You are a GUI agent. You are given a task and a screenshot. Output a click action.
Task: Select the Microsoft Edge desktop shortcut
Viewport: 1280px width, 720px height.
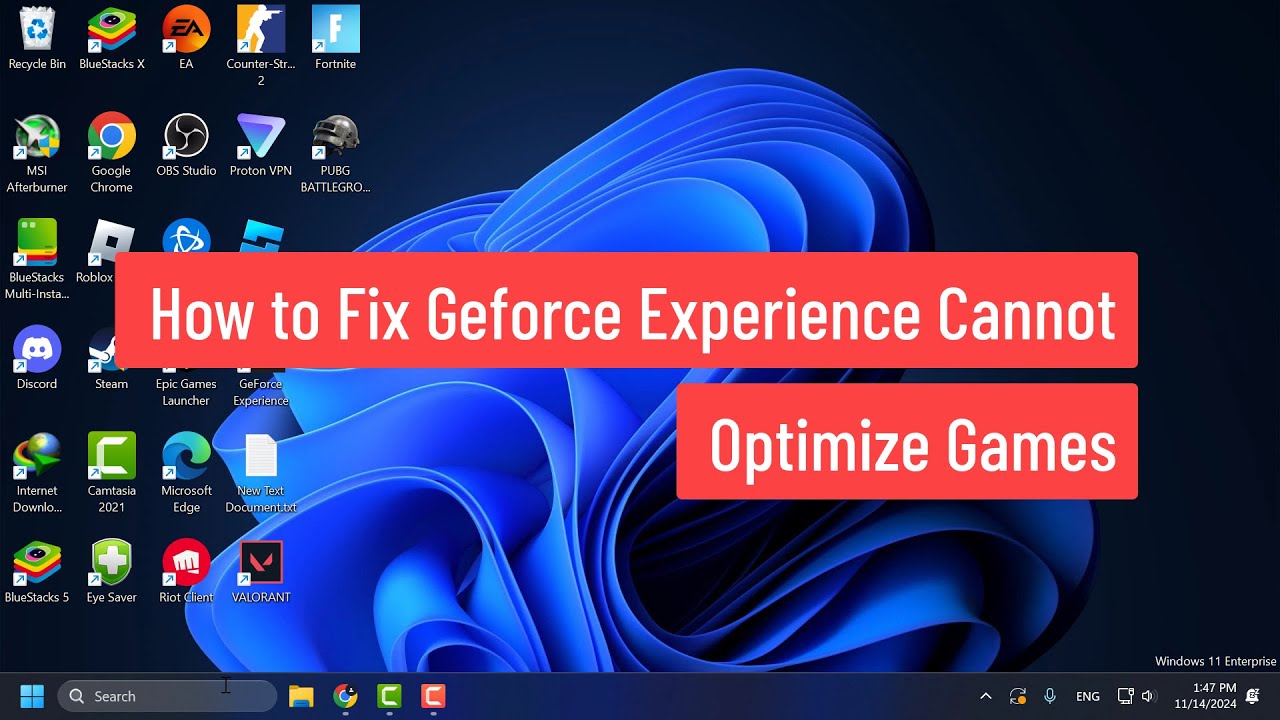(186, 474)
